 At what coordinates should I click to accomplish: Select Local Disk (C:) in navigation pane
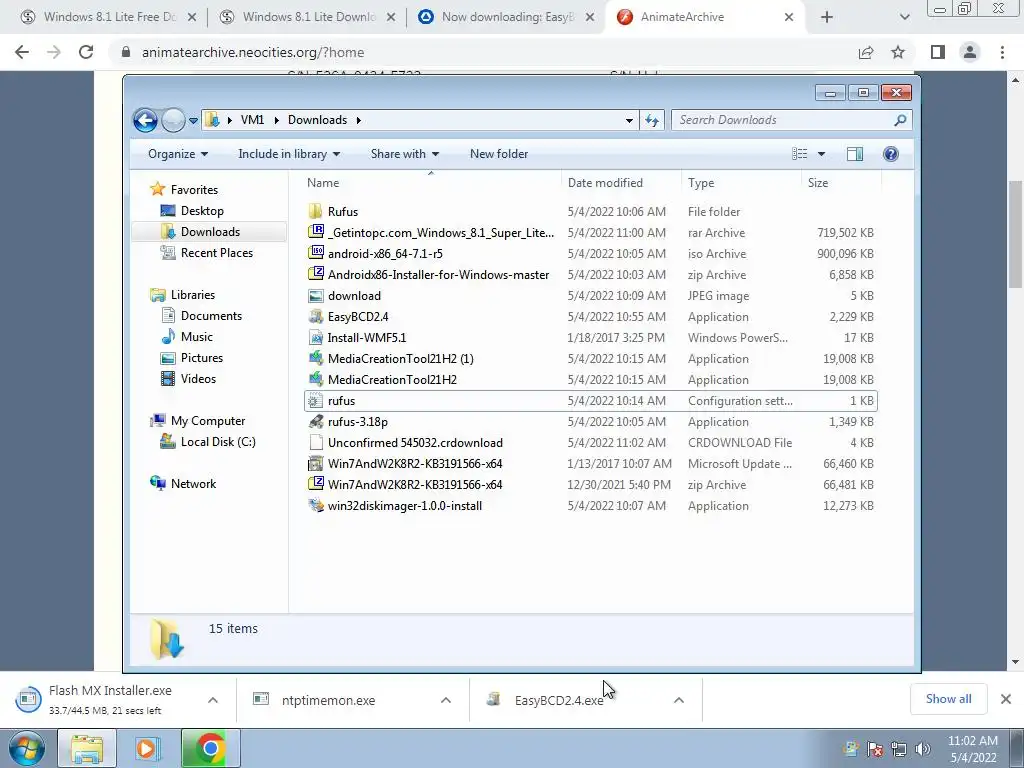pos(217,442)
